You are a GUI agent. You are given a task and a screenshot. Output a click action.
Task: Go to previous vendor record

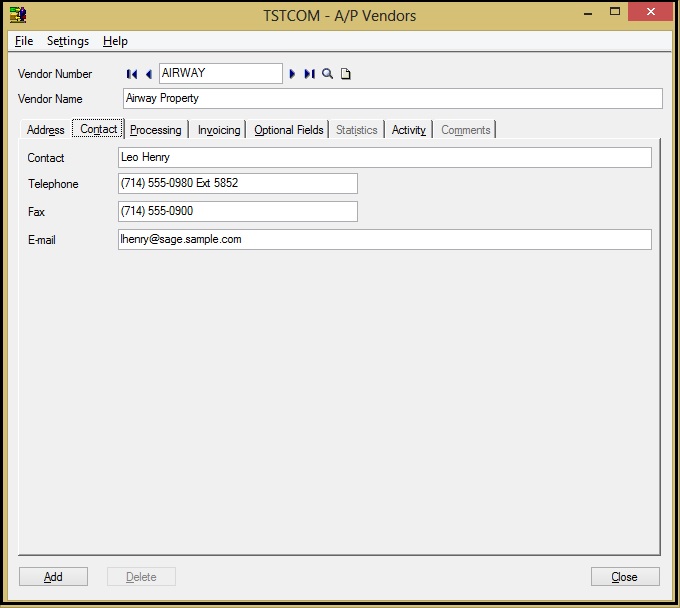148,74
